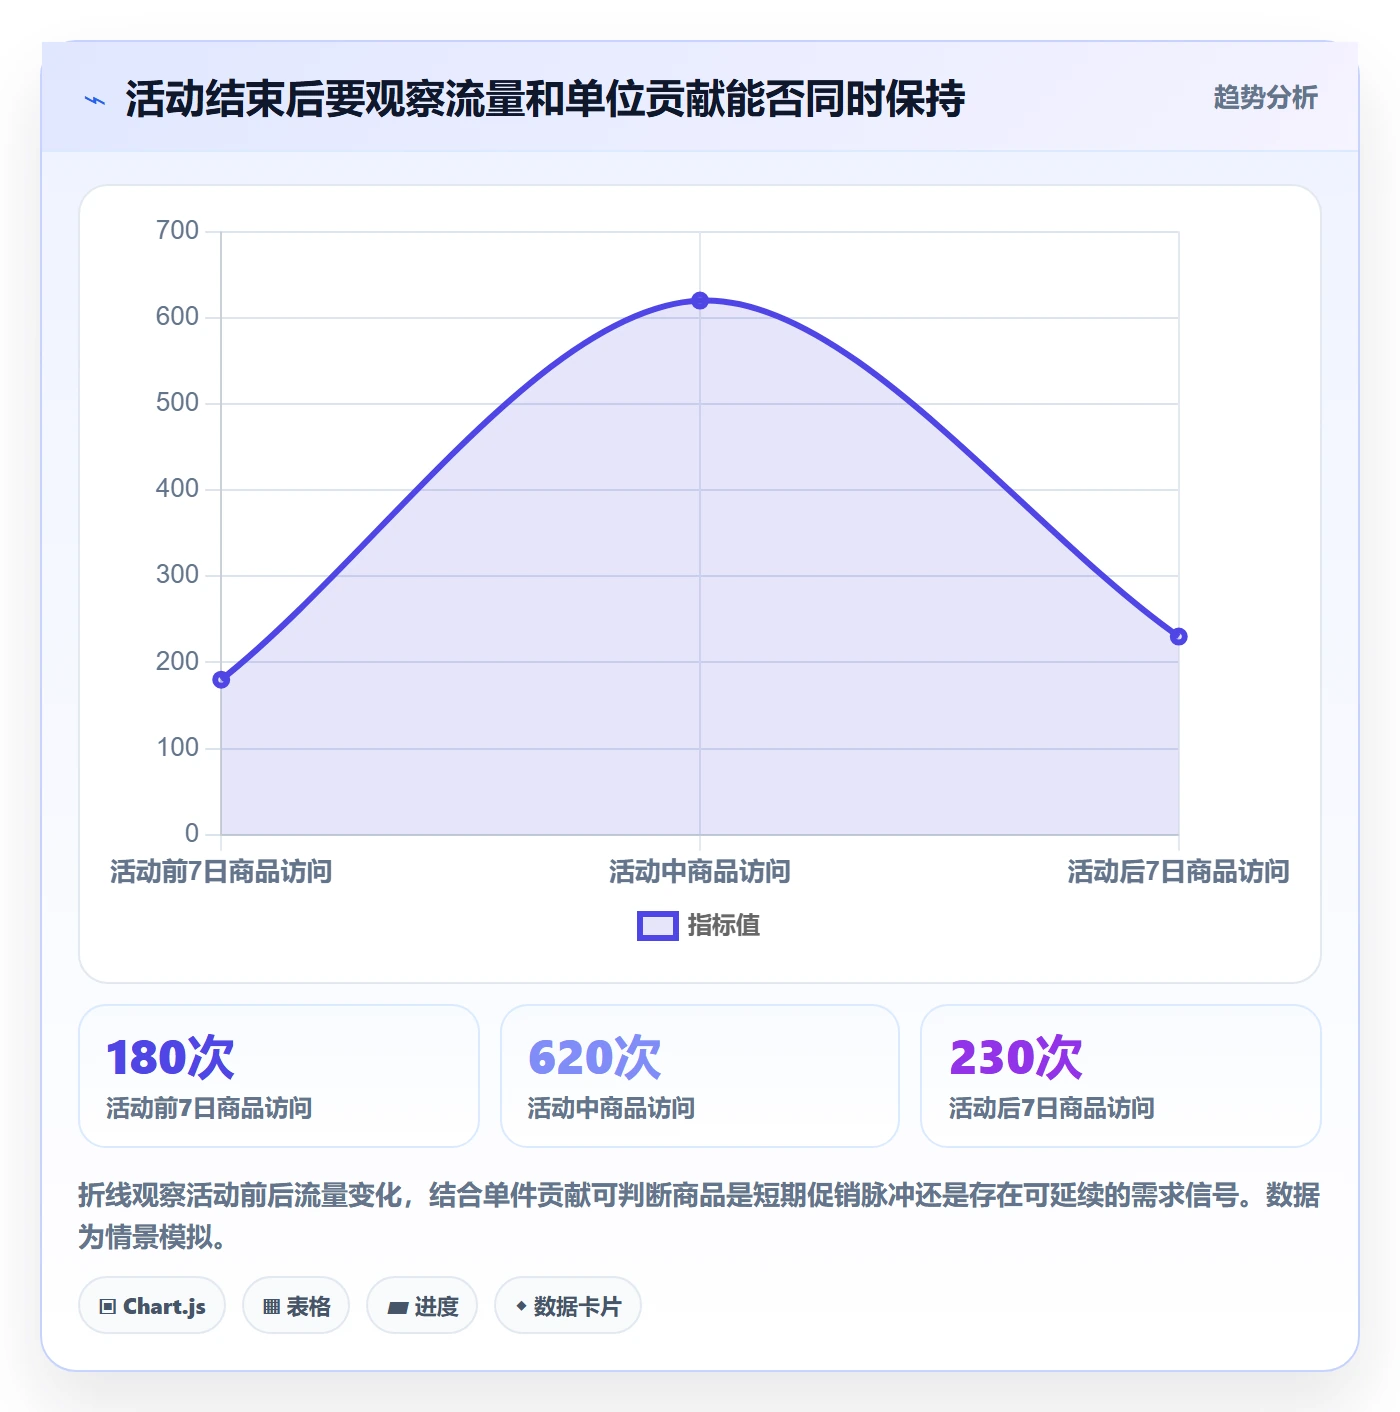The height and width of the screenshot is (1412, 1400).
Task: Click the x-axis label 活动中商品访问
Action: [x=700, y=872]
